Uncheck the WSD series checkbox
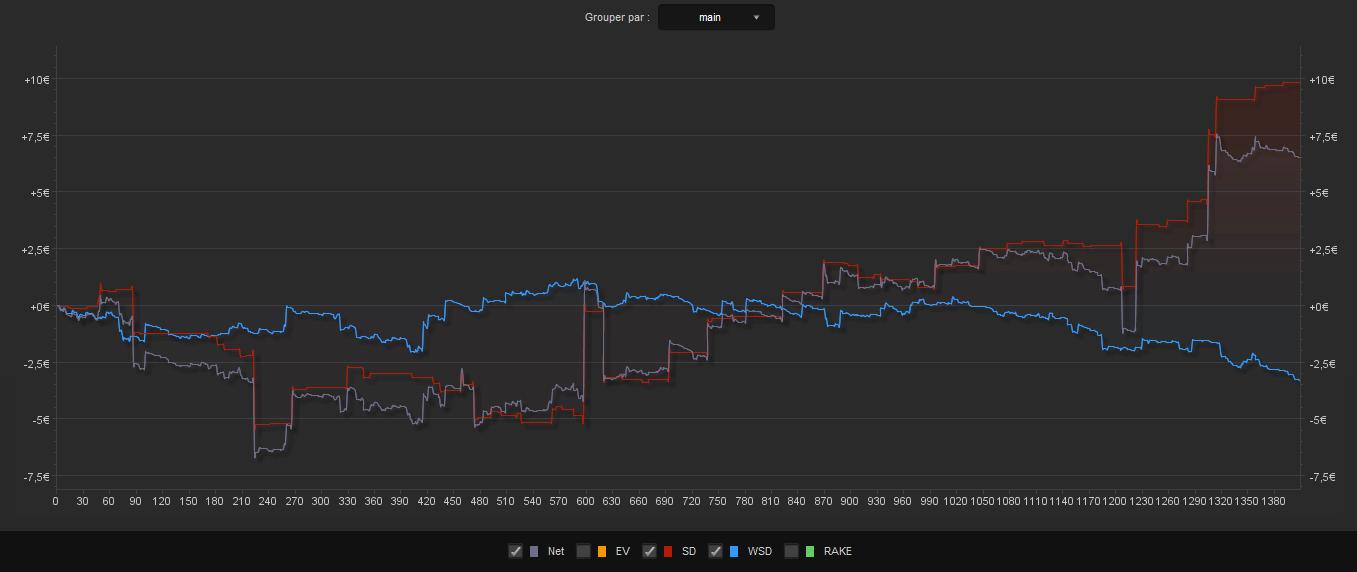Screen dimensions: 1357x572 pos(716,551)
